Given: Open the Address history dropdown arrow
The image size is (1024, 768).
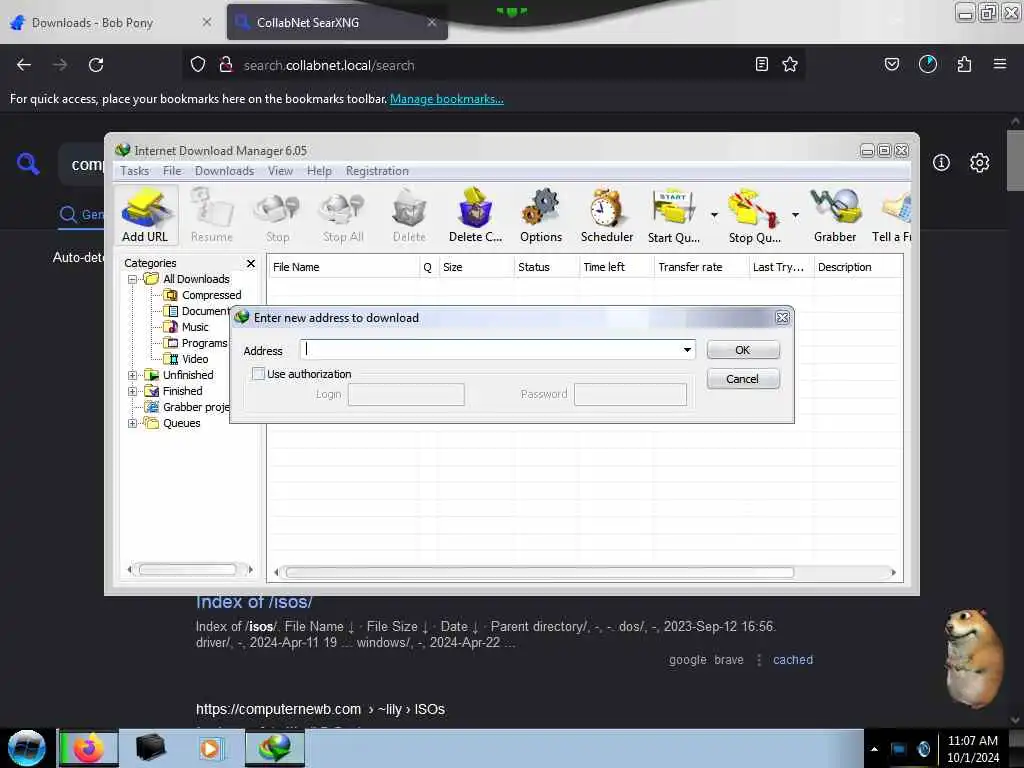Looking at the screenshot, I should point(687,350).
